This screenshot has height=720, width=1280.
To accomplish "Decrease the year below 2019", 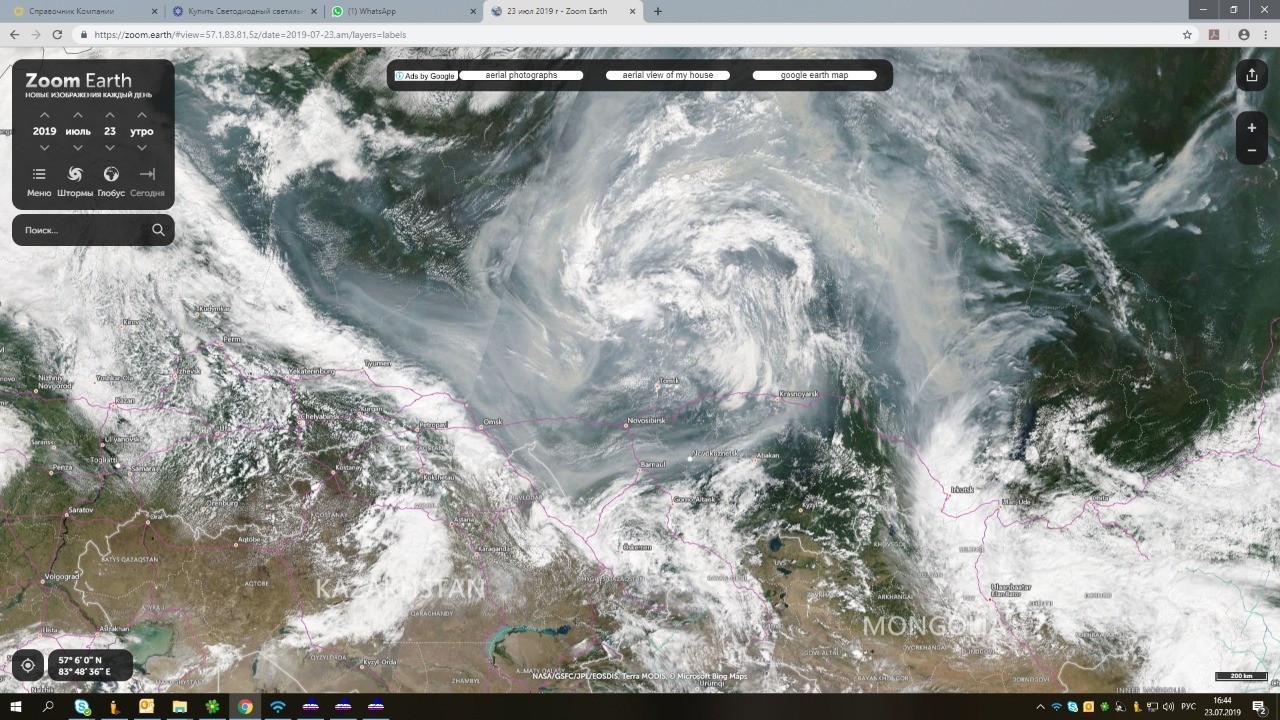I will click(x=44, y=148).
